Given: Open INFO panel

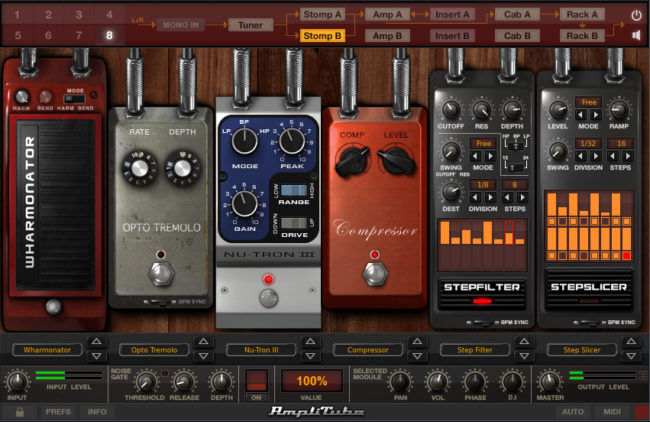Looking at the screenshot, I should tap(97, 412).
